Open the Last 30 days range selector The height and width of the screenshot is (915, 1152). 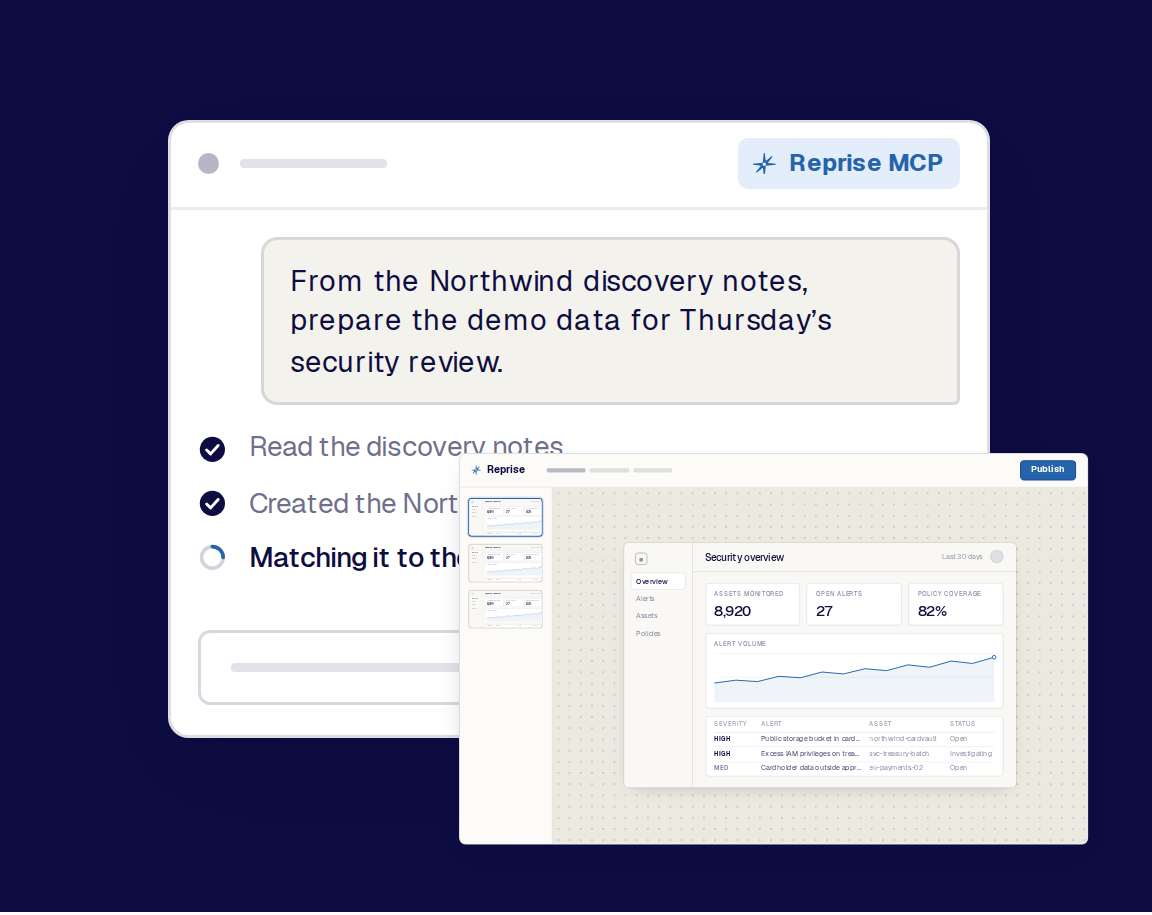962,557
